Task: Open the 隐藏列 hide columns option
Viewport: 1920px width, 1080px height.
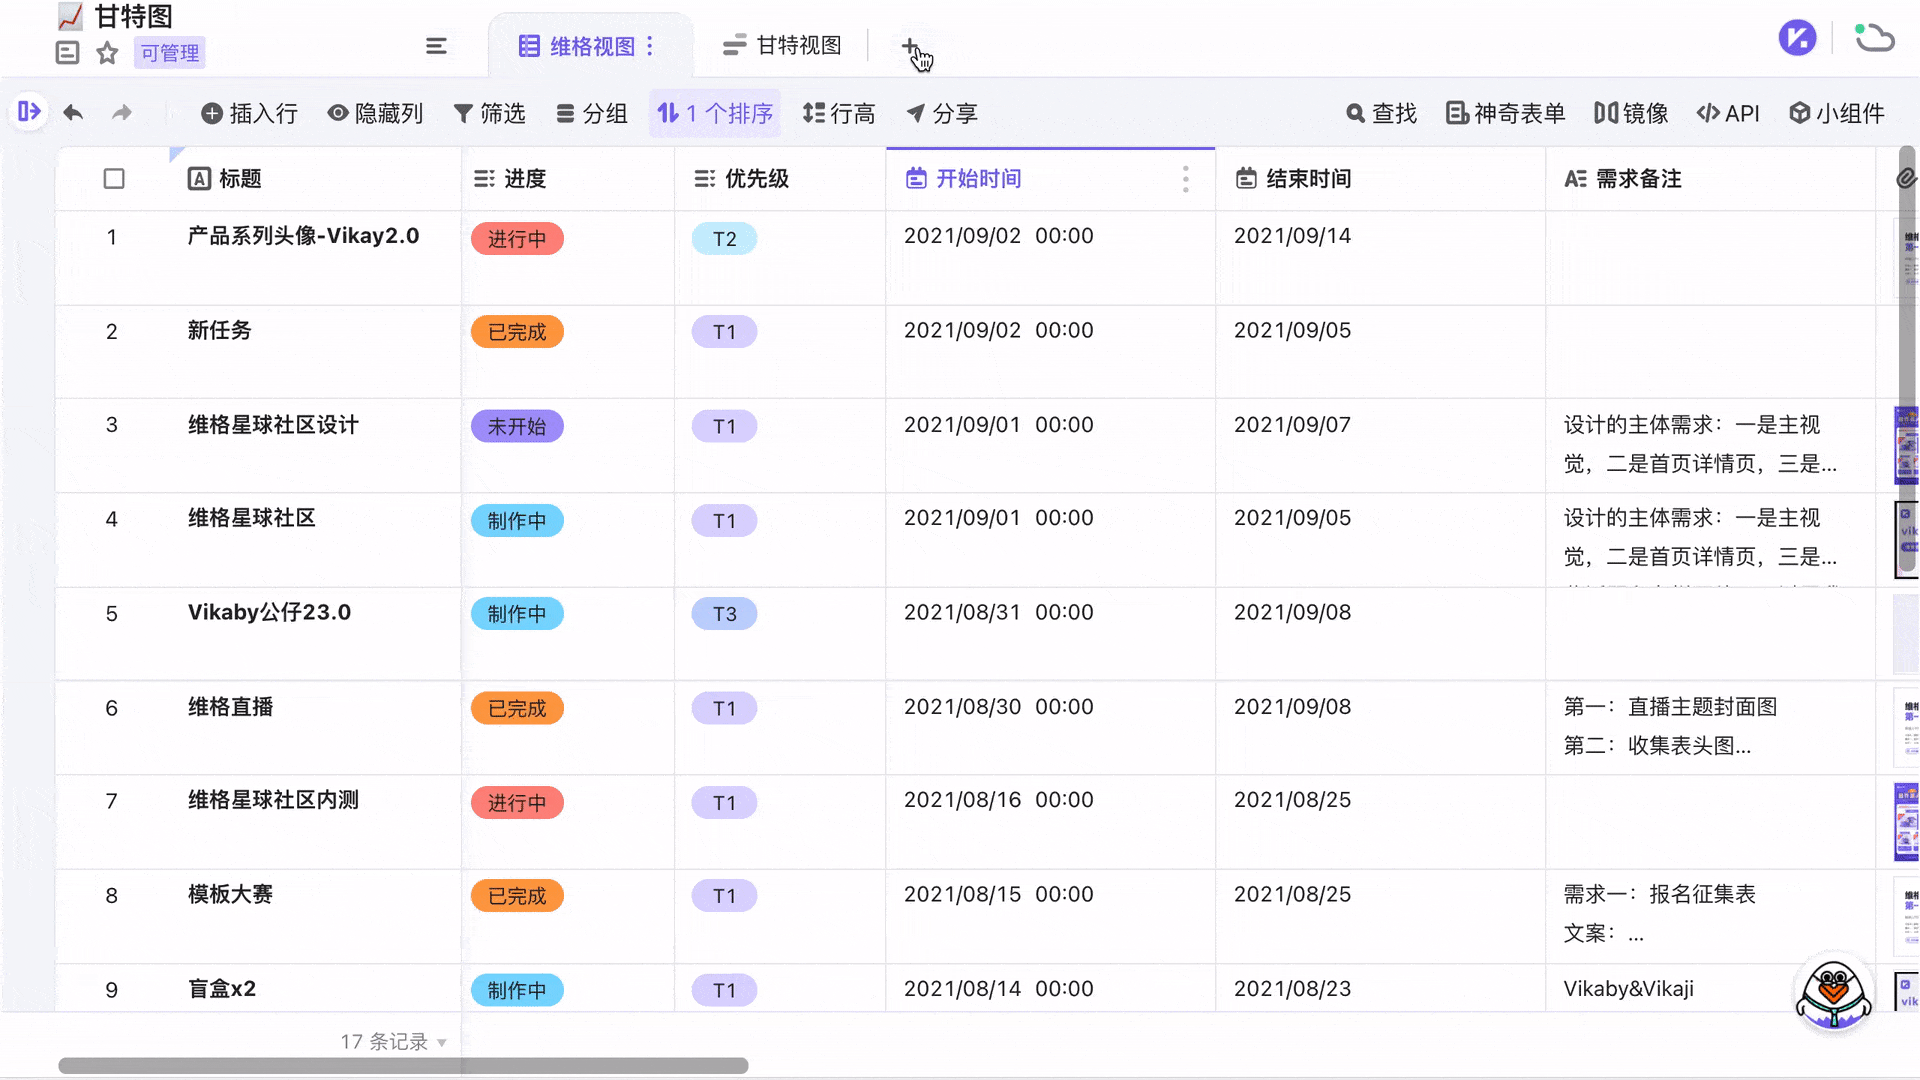Action: click(376, 114)
